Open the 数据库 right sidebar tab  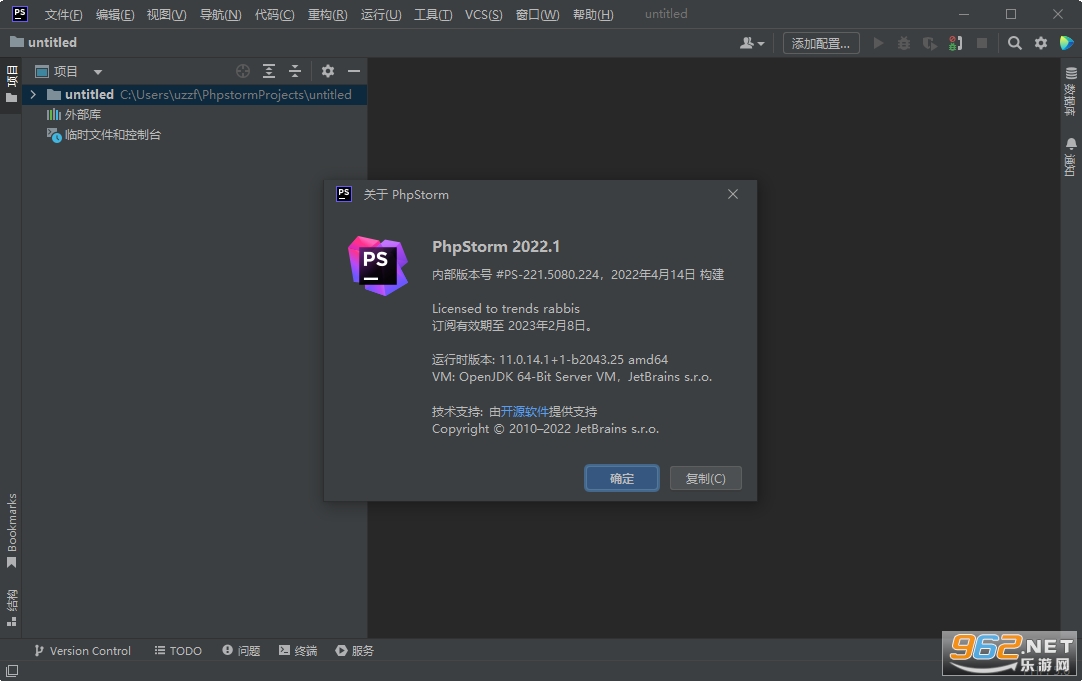coord(1070,91)
